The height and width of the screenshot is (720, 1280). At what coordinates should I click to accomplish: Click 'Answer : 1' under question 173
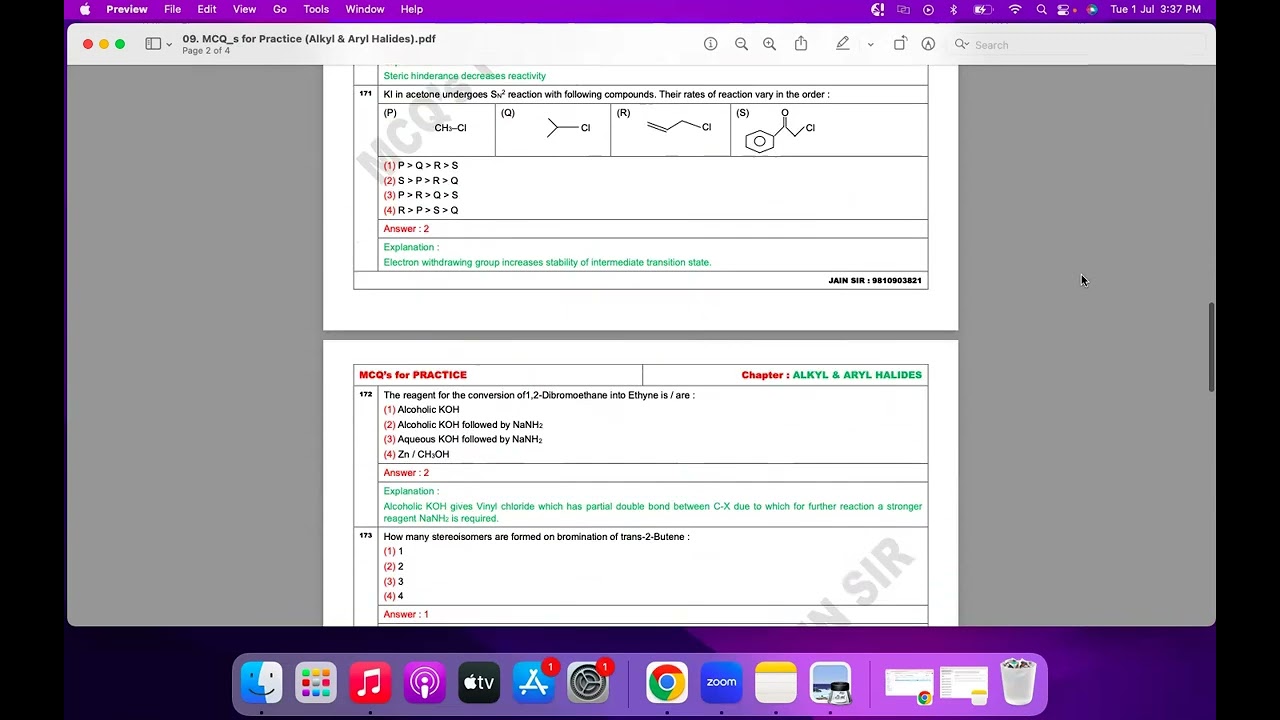point(406,614)
